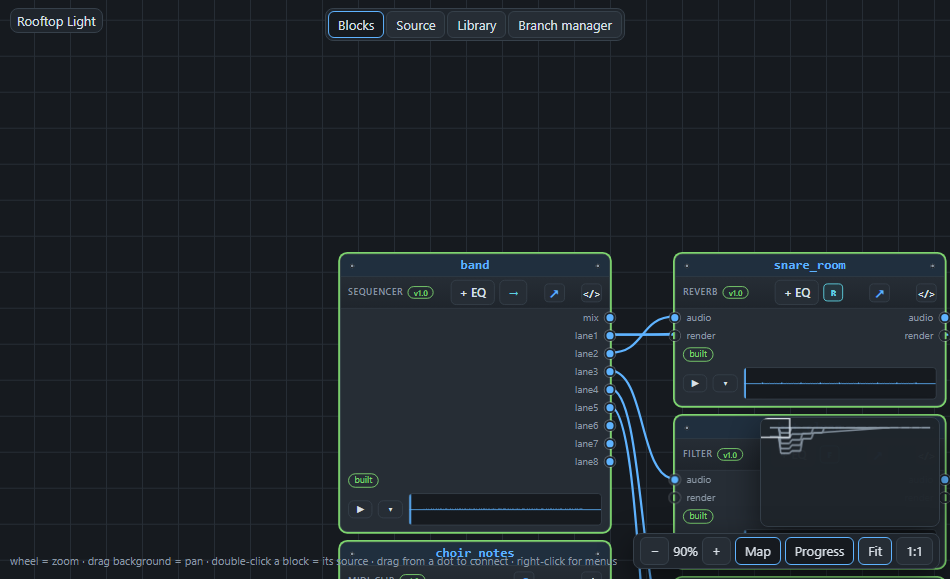The width and height of the screenshot is (950, 579).
Task: Zoom out with the minus button
Action: [654, 551]
